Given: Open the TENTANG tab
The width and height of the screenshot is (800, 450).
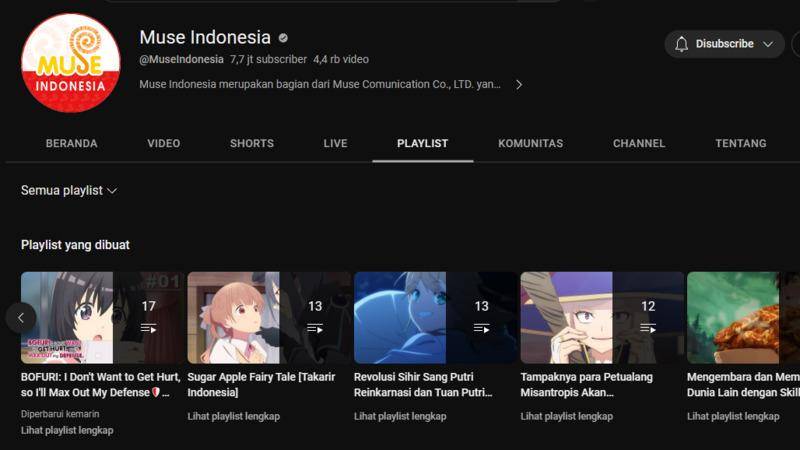Looking at the screenshot, I should (x=741, y=144).
